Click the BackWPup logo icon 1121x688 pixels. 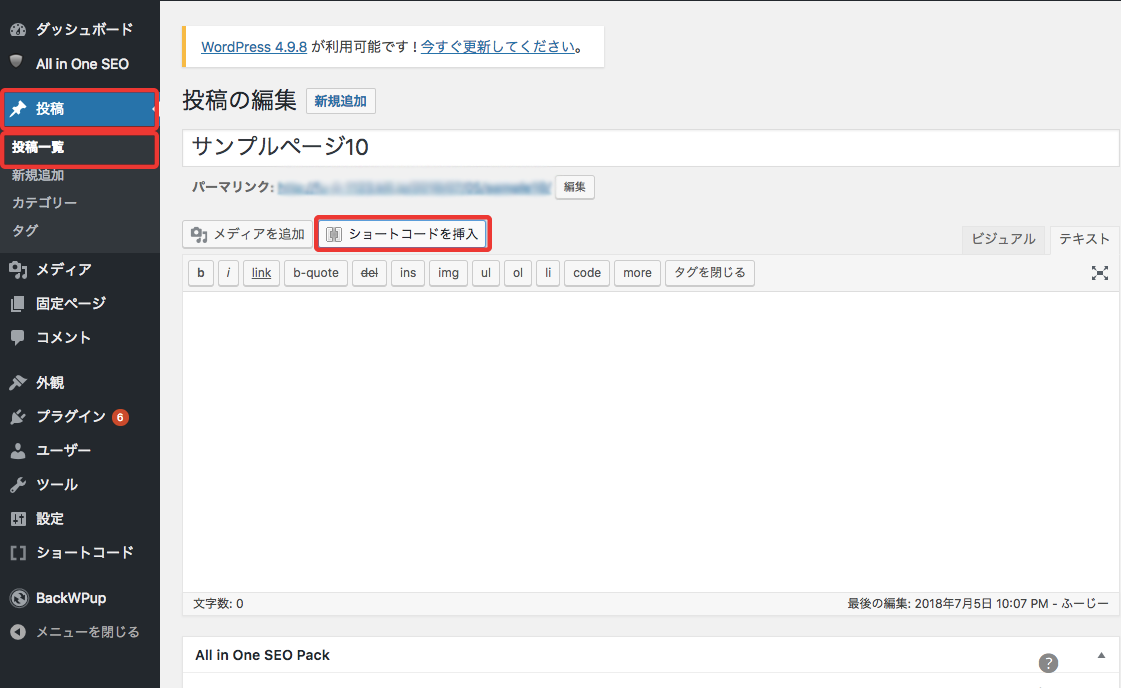coord(18,598)
